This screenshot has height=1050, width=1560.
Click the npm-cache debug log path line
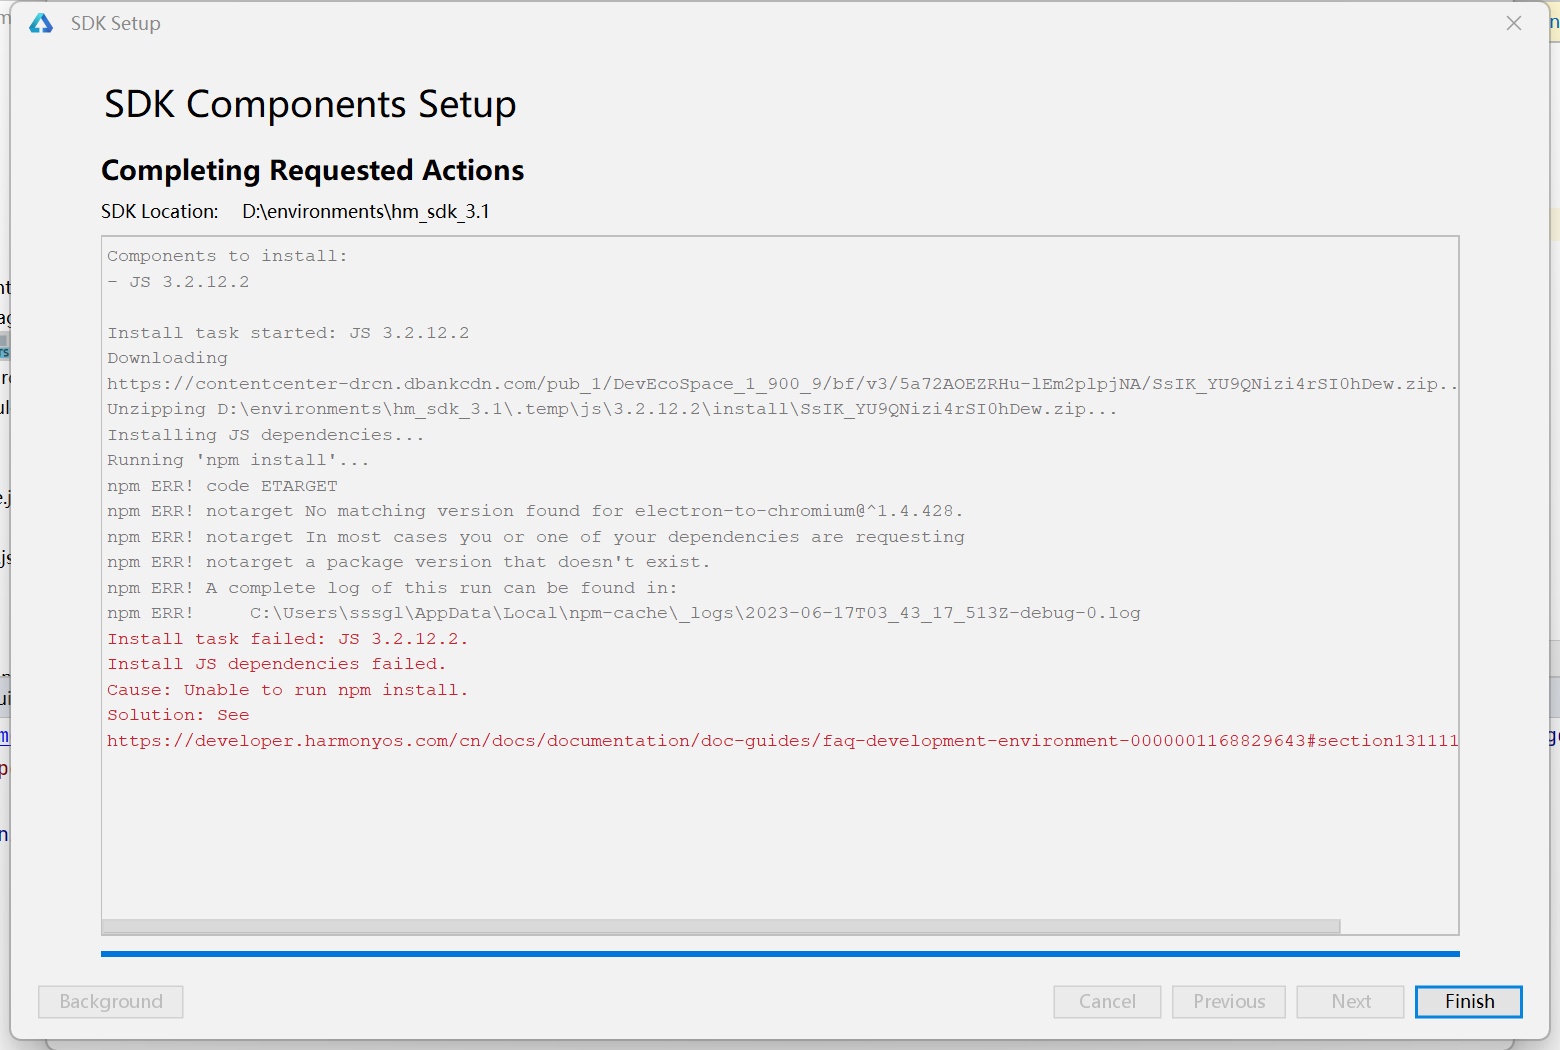pyautogui.click(x=624, y=613)
